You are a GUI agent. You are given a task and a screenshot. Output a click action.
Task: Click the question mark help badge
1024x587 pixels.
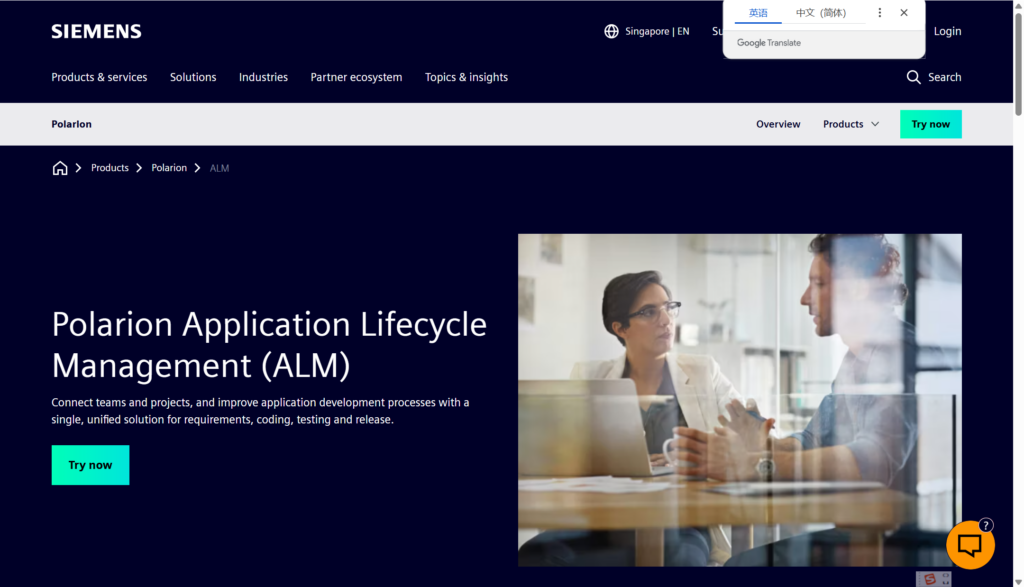pyautogui.click(x=986, y=525)
